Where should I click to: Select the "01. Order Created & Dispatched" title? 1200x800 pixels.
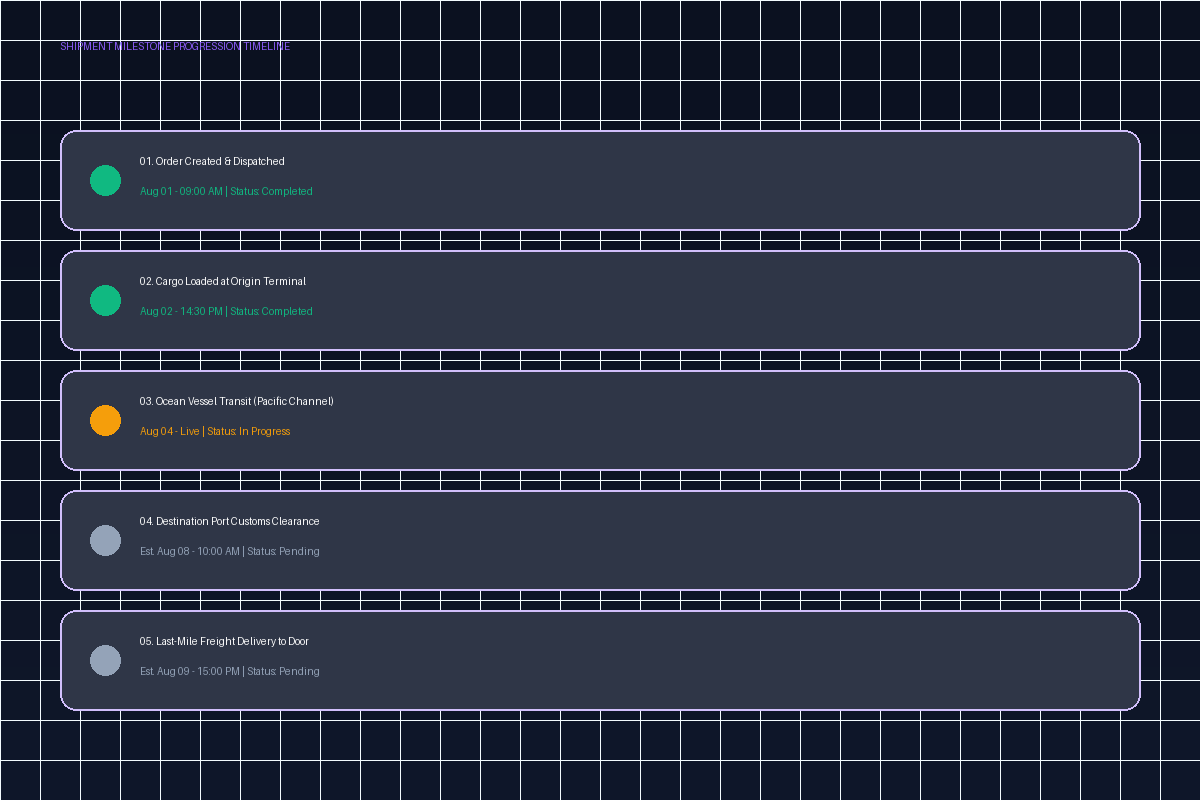(x=212, y=161)
